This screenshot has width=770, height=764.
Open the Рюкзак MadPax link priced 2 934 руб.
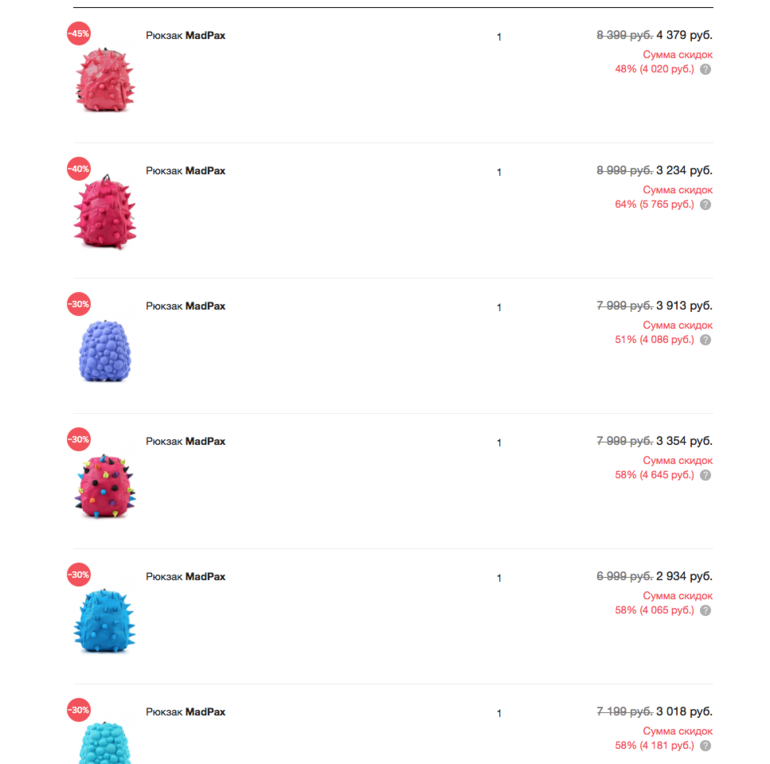click(186, 577)
